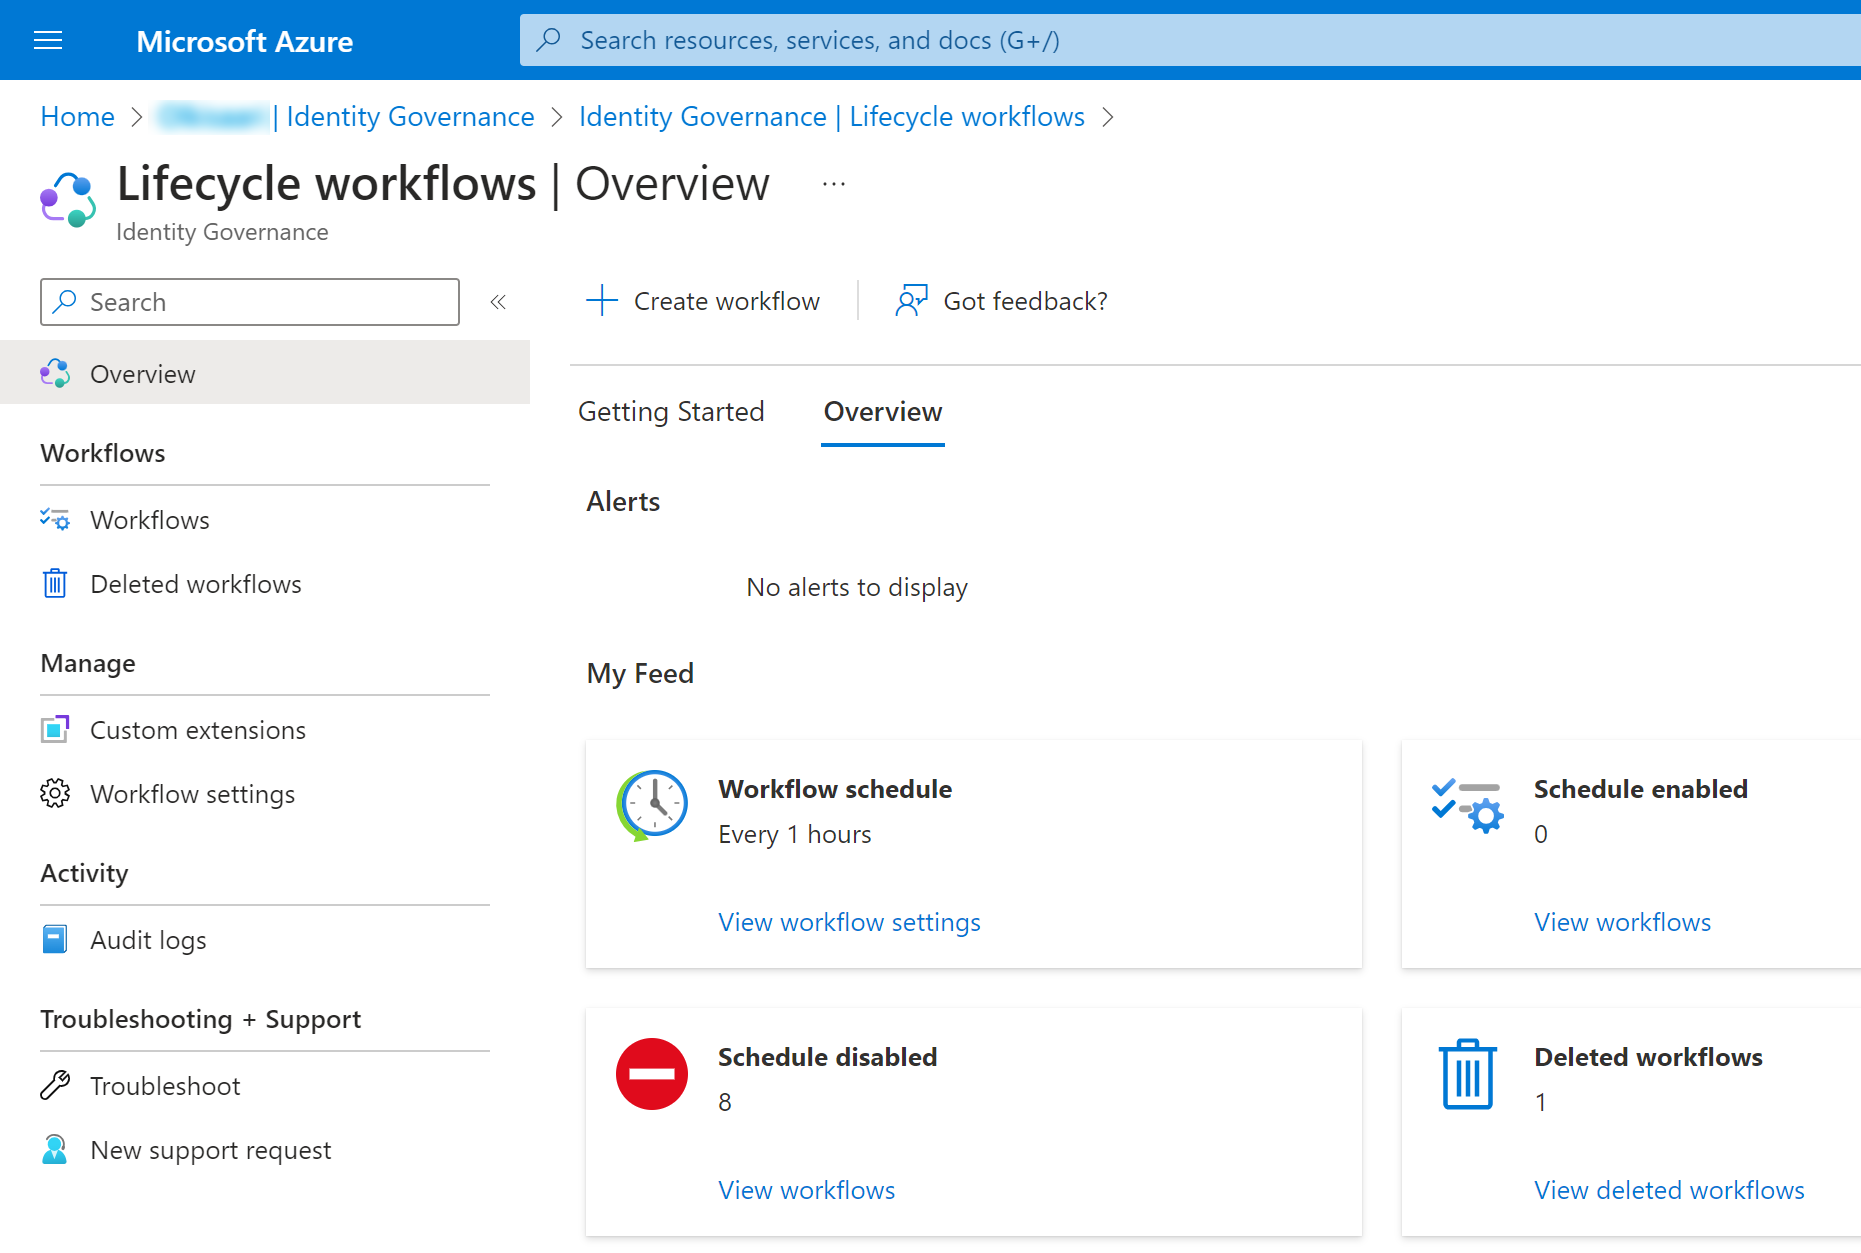Click the Custom extensions icon
Screen dimensions: 1861x1253
pyautogui.click(x=55, y=729)
